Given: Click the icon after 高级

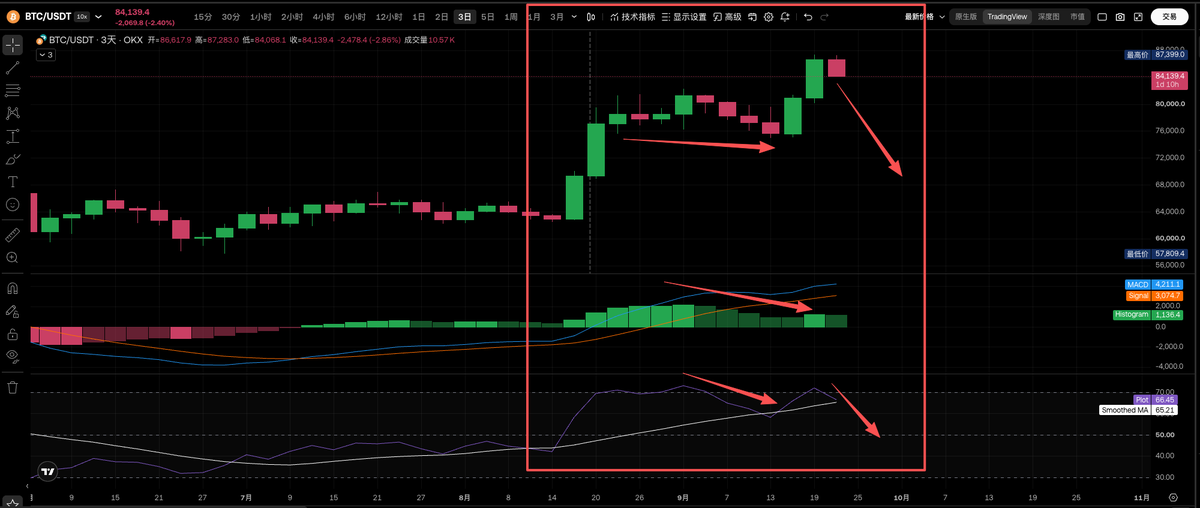Looking at the screenshot, I should (x=752, y=17).
